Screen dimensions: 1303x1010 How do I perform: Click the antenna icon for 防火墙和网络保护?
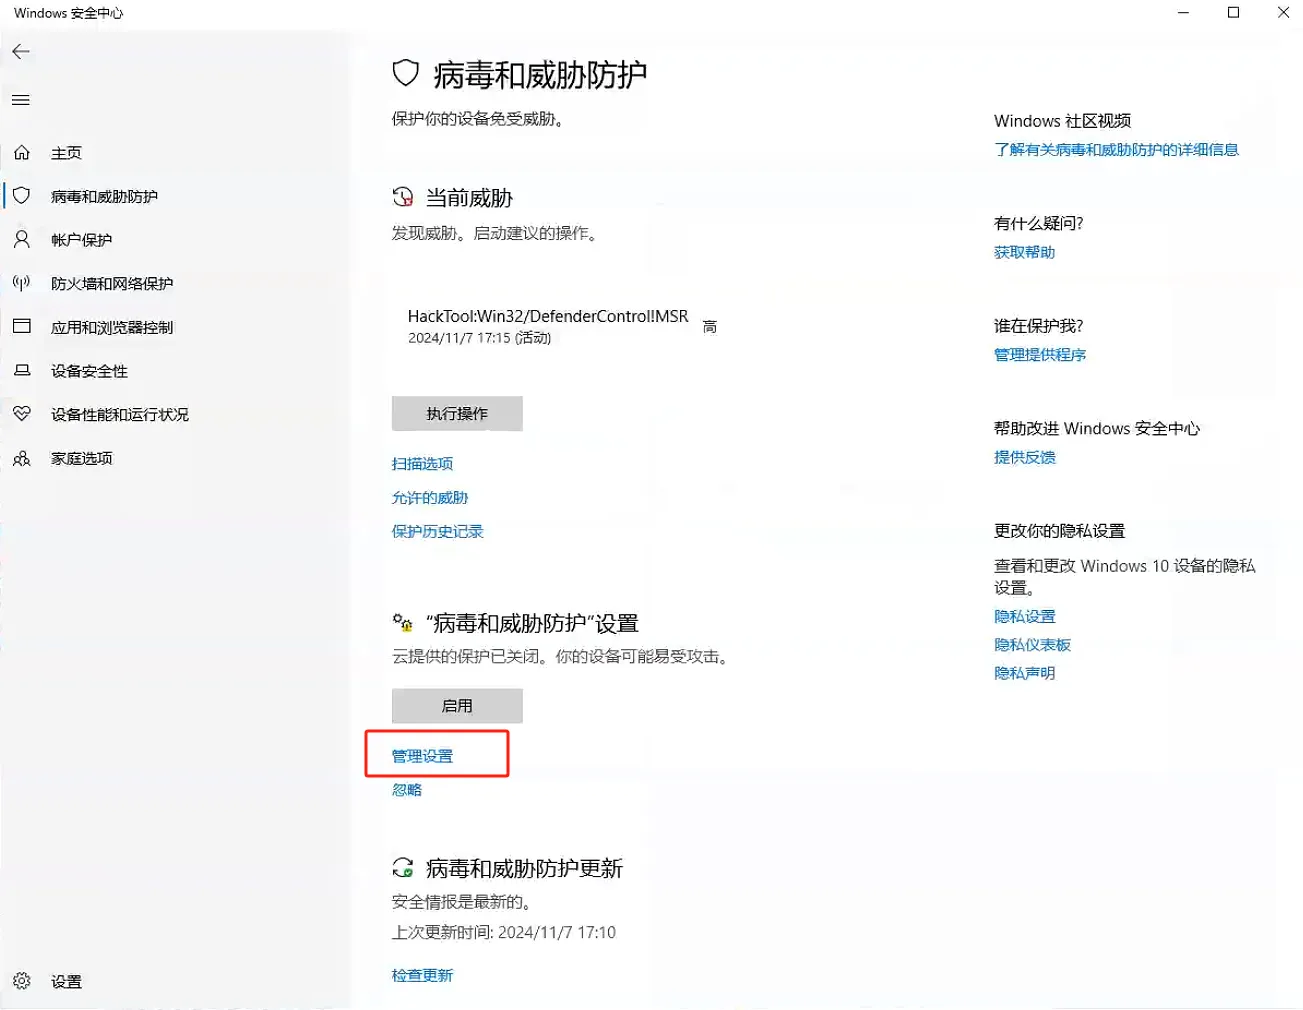(22, 283)
